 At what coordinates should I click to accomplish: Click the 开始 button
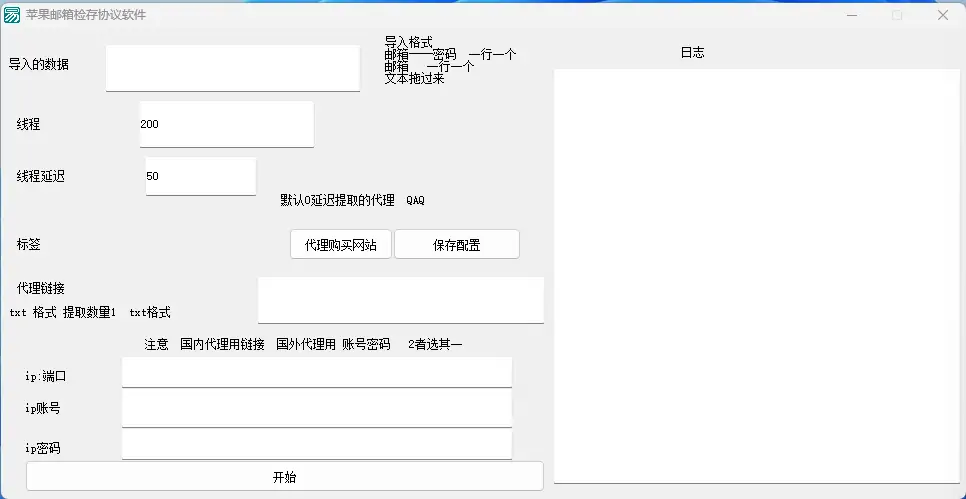(285, 476)
